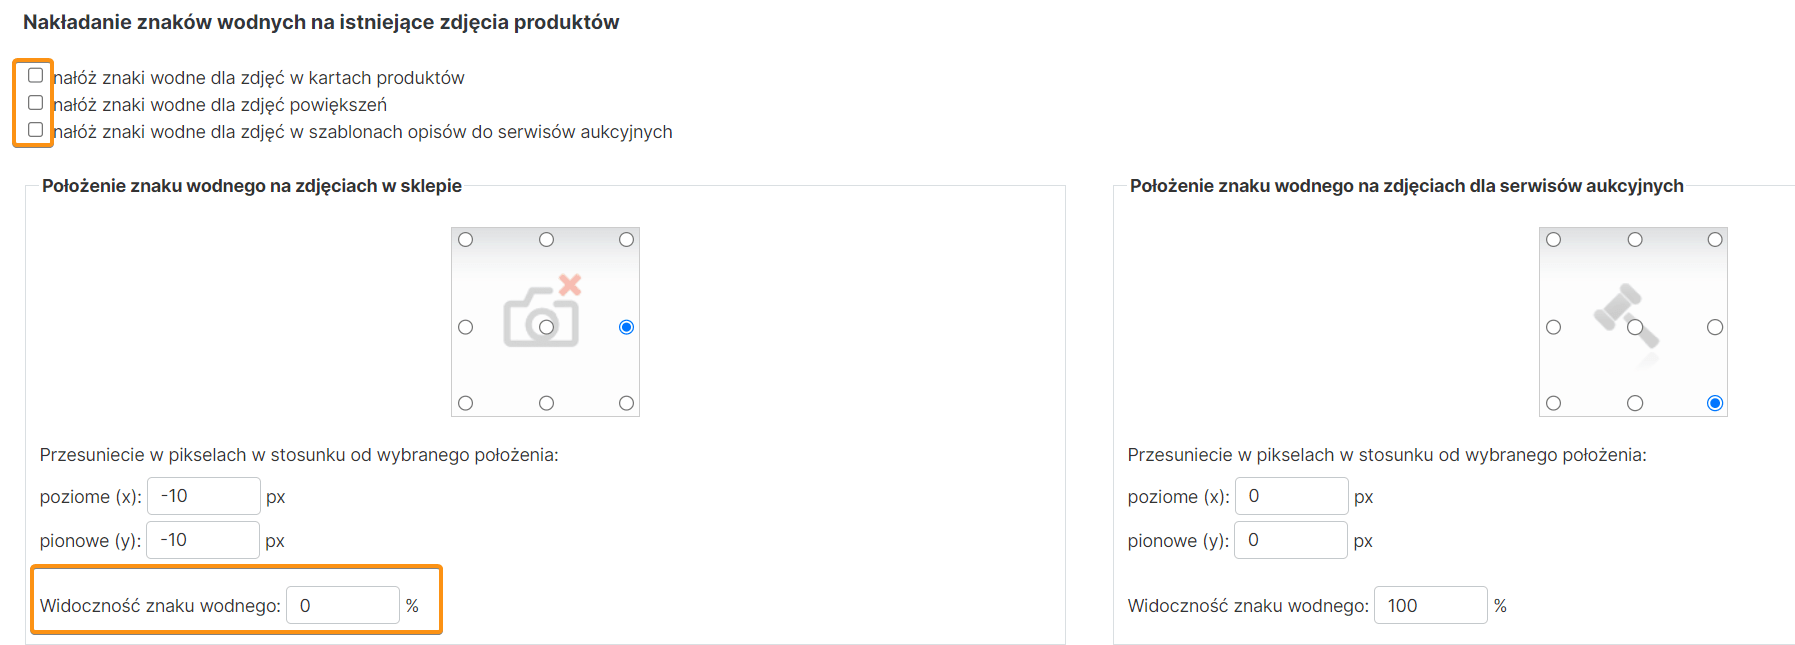Focus vertical (y) offset field for auction photos

pyautogui.click(x=1291, y=540)
